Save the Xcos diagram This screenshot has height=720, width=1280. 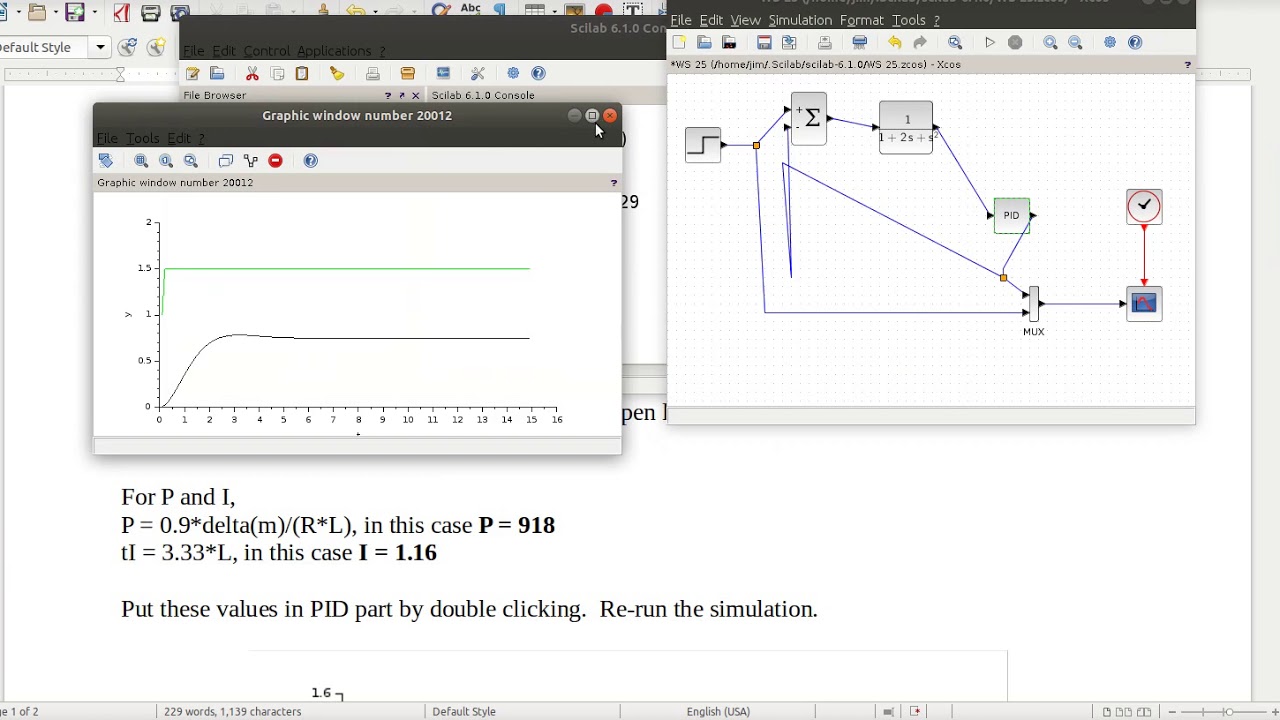tap(764, 43)
